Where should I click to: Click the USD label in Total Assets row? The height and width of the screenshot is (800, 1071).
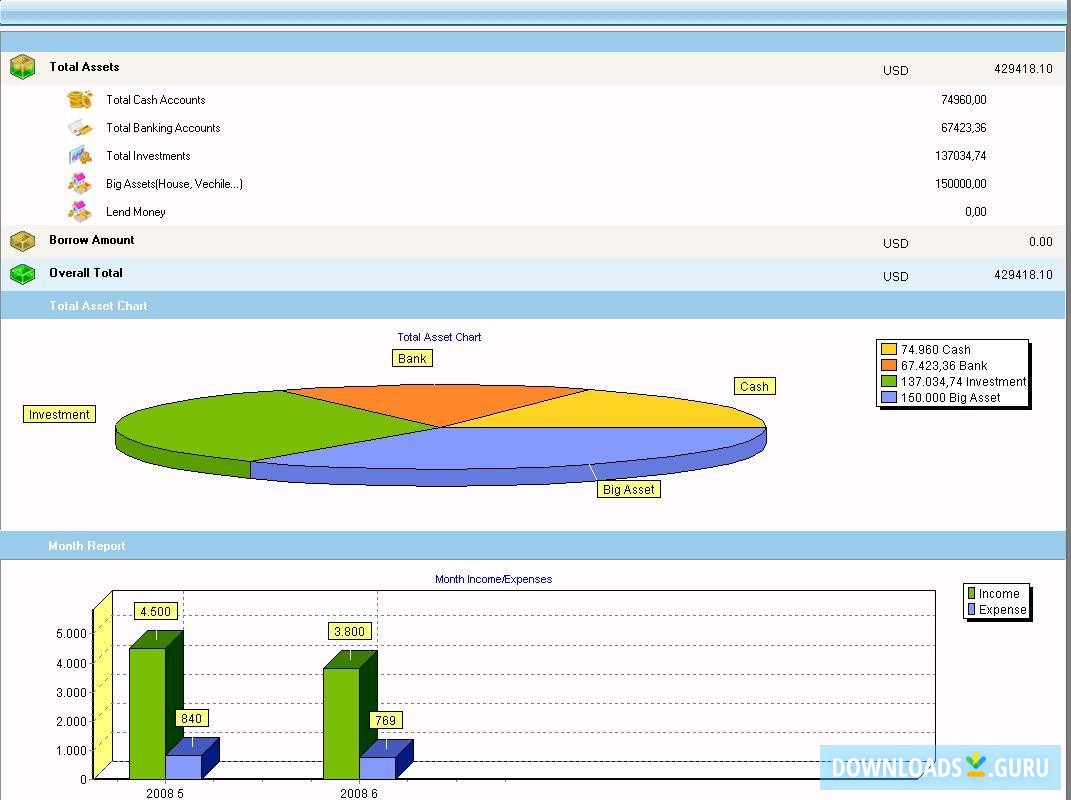(895, 70)
